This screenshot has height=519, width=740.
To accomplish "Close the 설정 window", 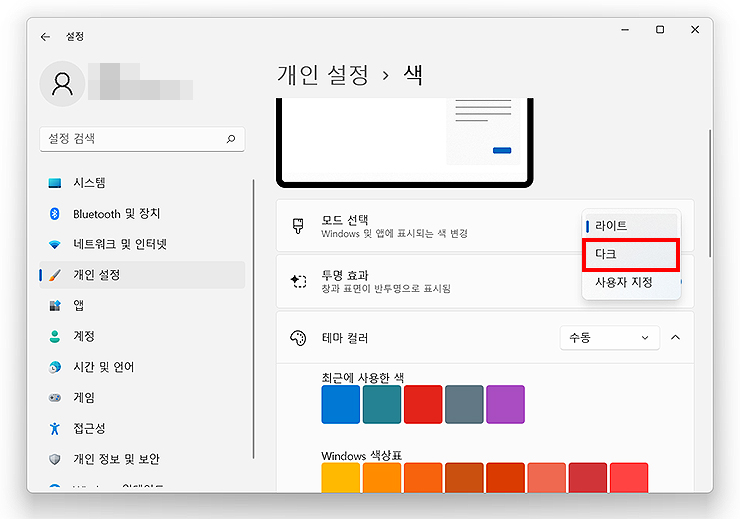I will (x=695, y=30).
